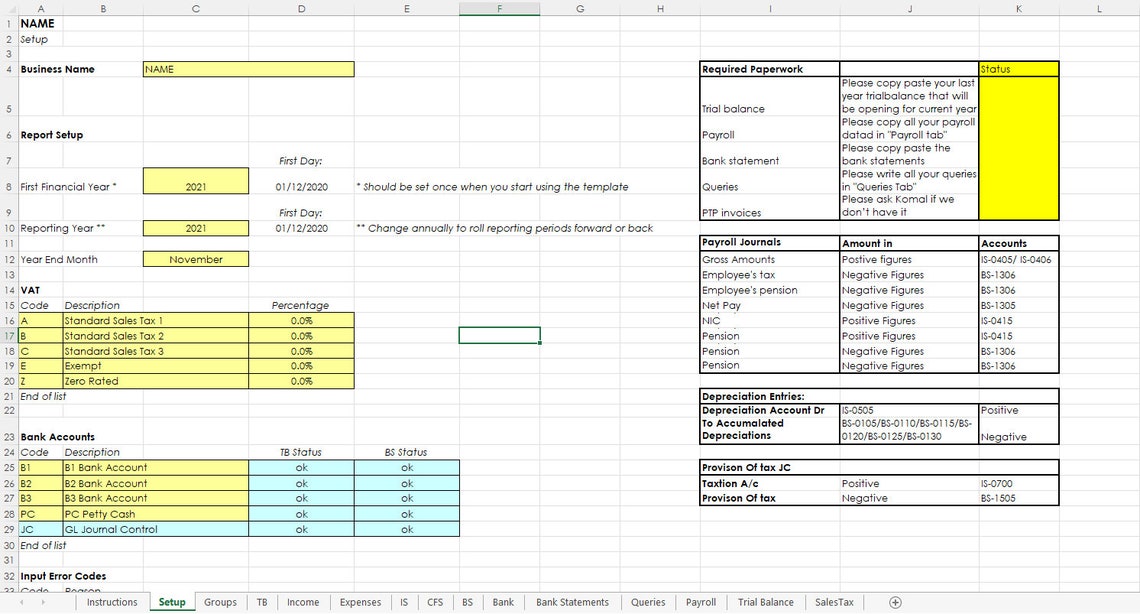This screenshot has height=614, width=1140.
Task: Go to the Instructions sheet
Action: [x=112, y=602]
